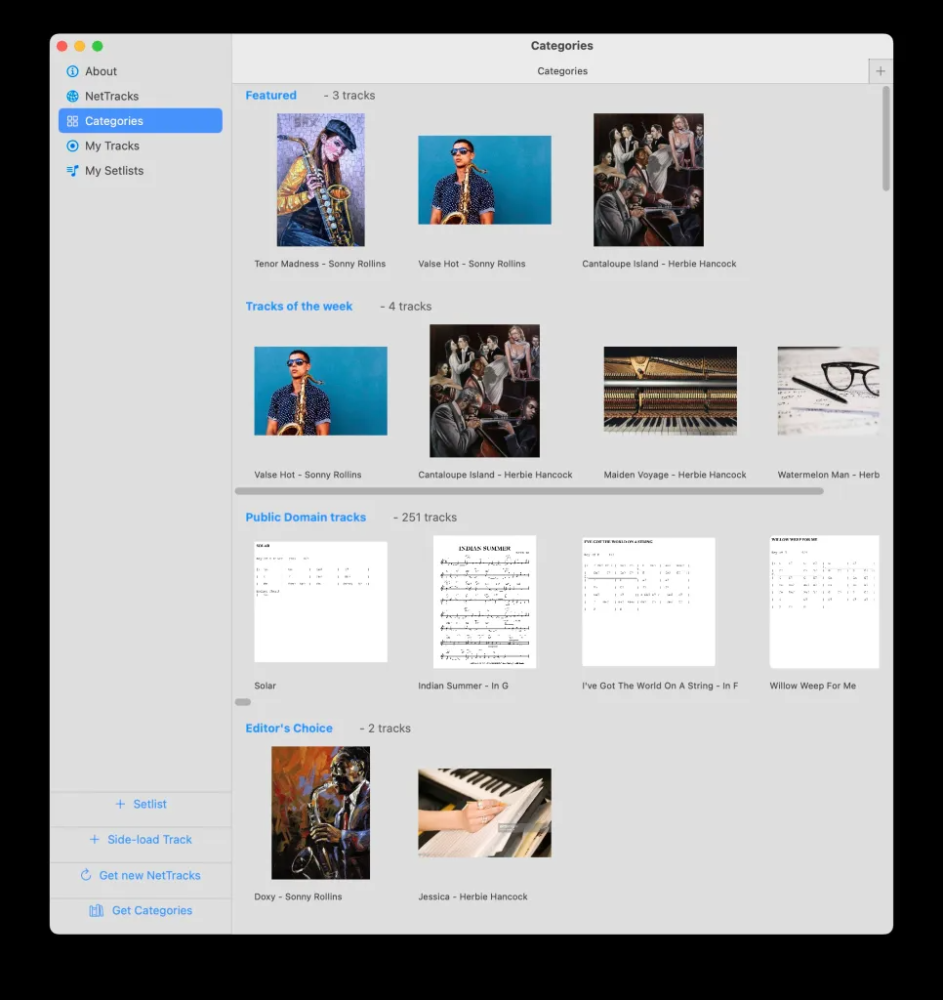Open the Featured category heading

(x=271, y=95)
